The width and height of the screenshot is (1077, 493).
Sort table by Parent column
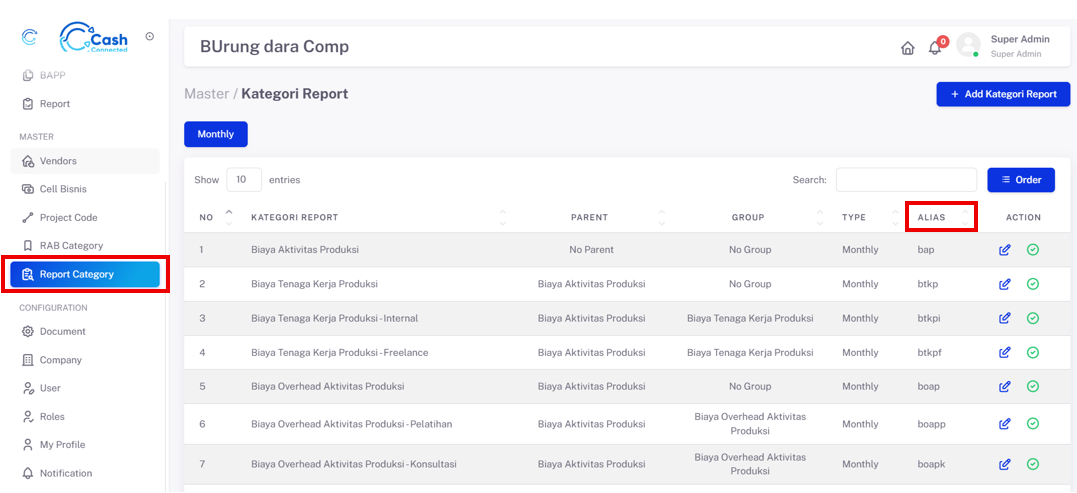tap(661, 217)
